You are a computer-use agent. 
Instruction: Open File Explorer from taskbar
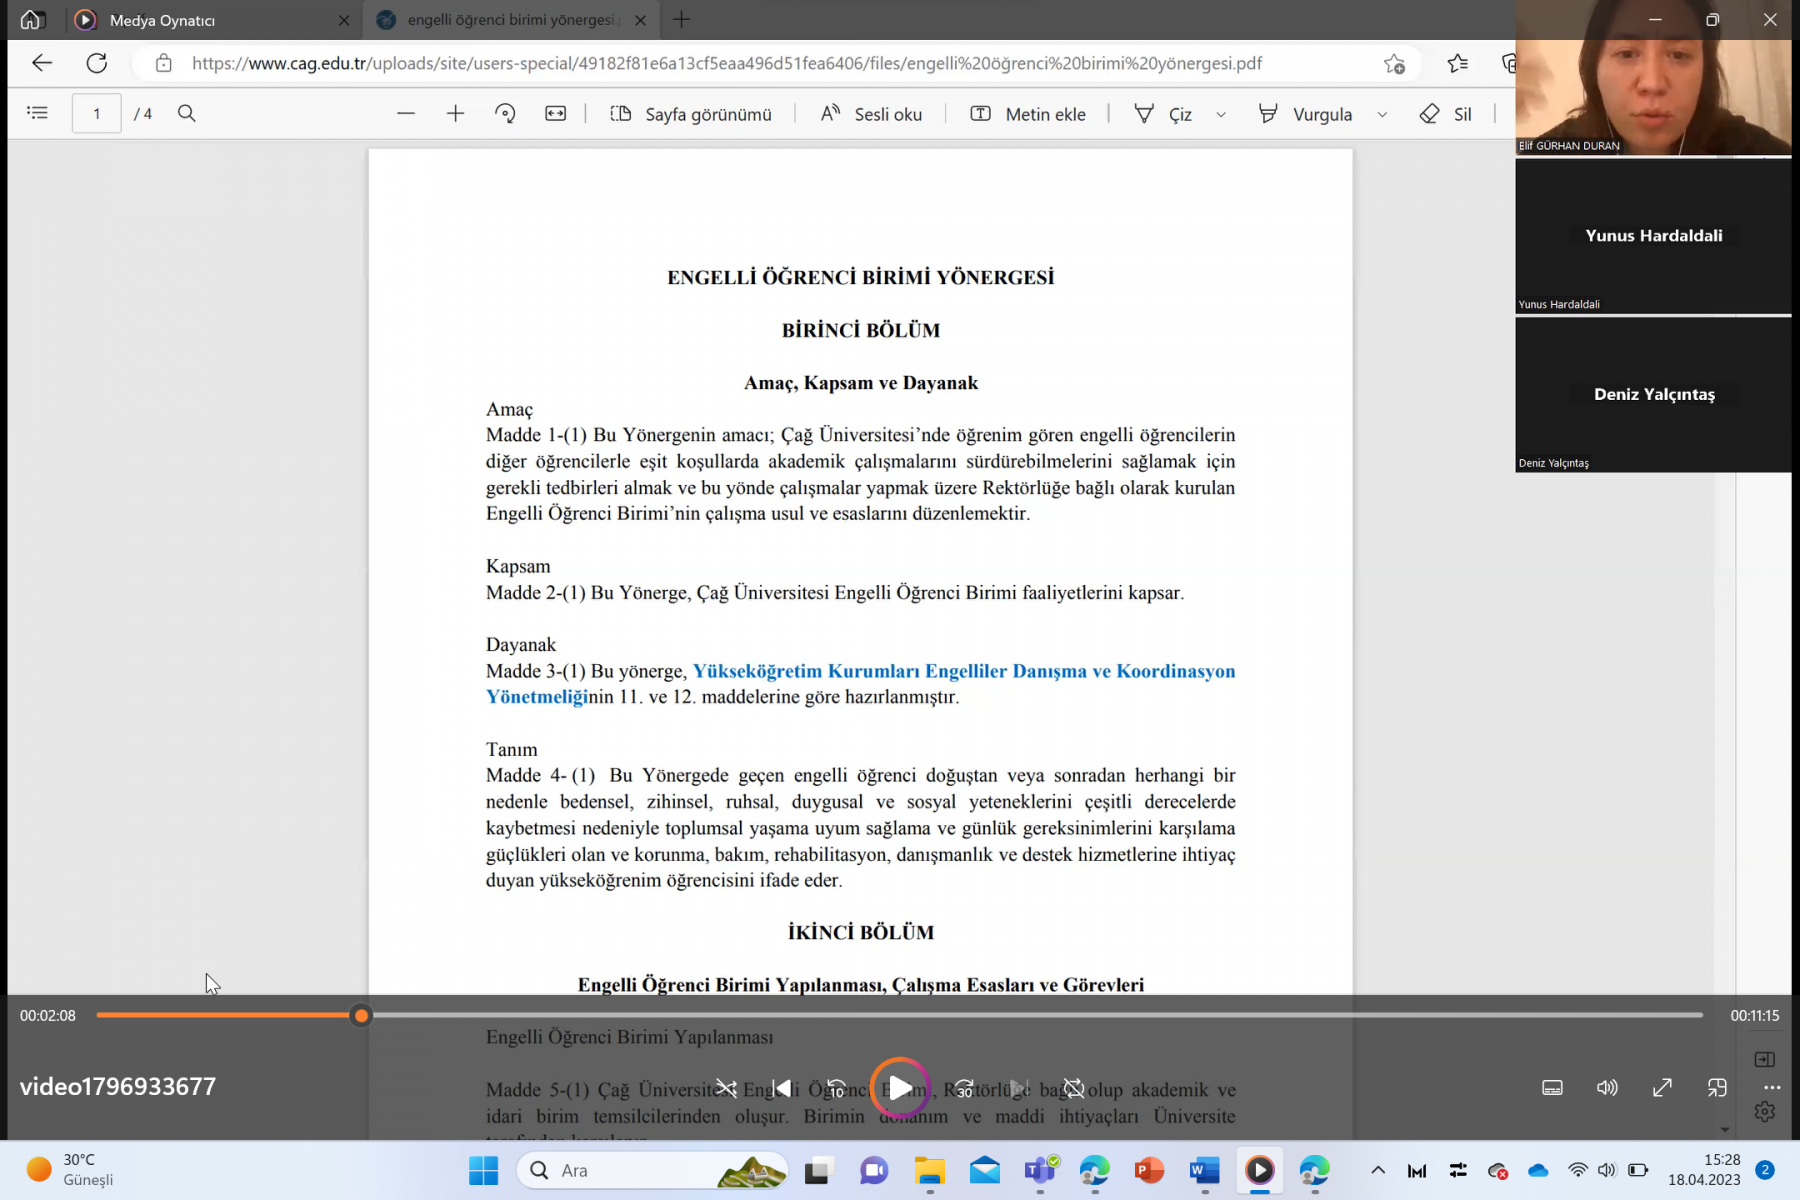[929, 1170]
